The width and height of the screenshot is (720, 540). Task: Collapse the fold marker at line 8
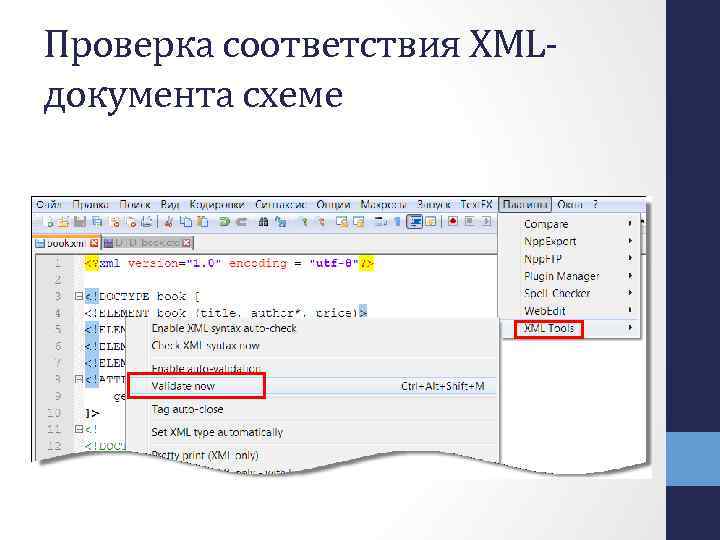click(79, 379)
